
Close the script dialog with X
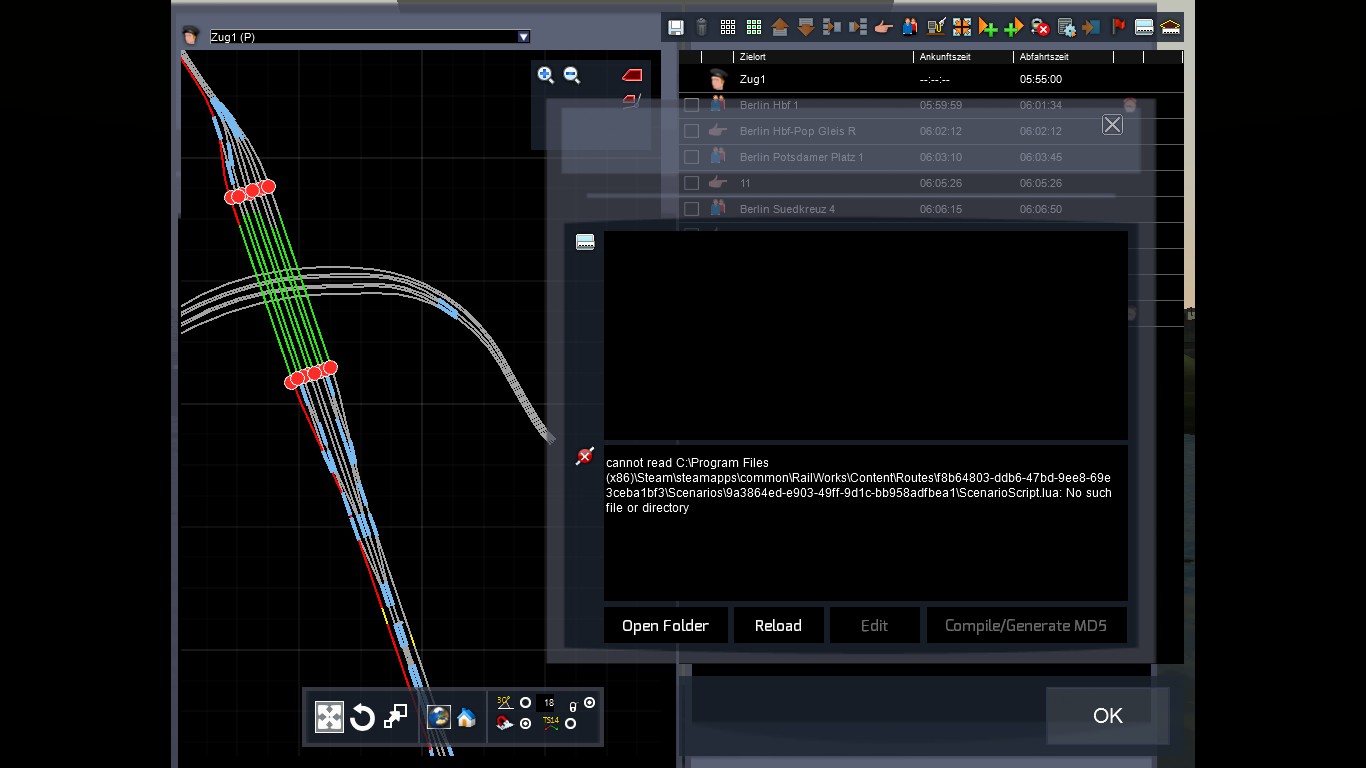1112,124
